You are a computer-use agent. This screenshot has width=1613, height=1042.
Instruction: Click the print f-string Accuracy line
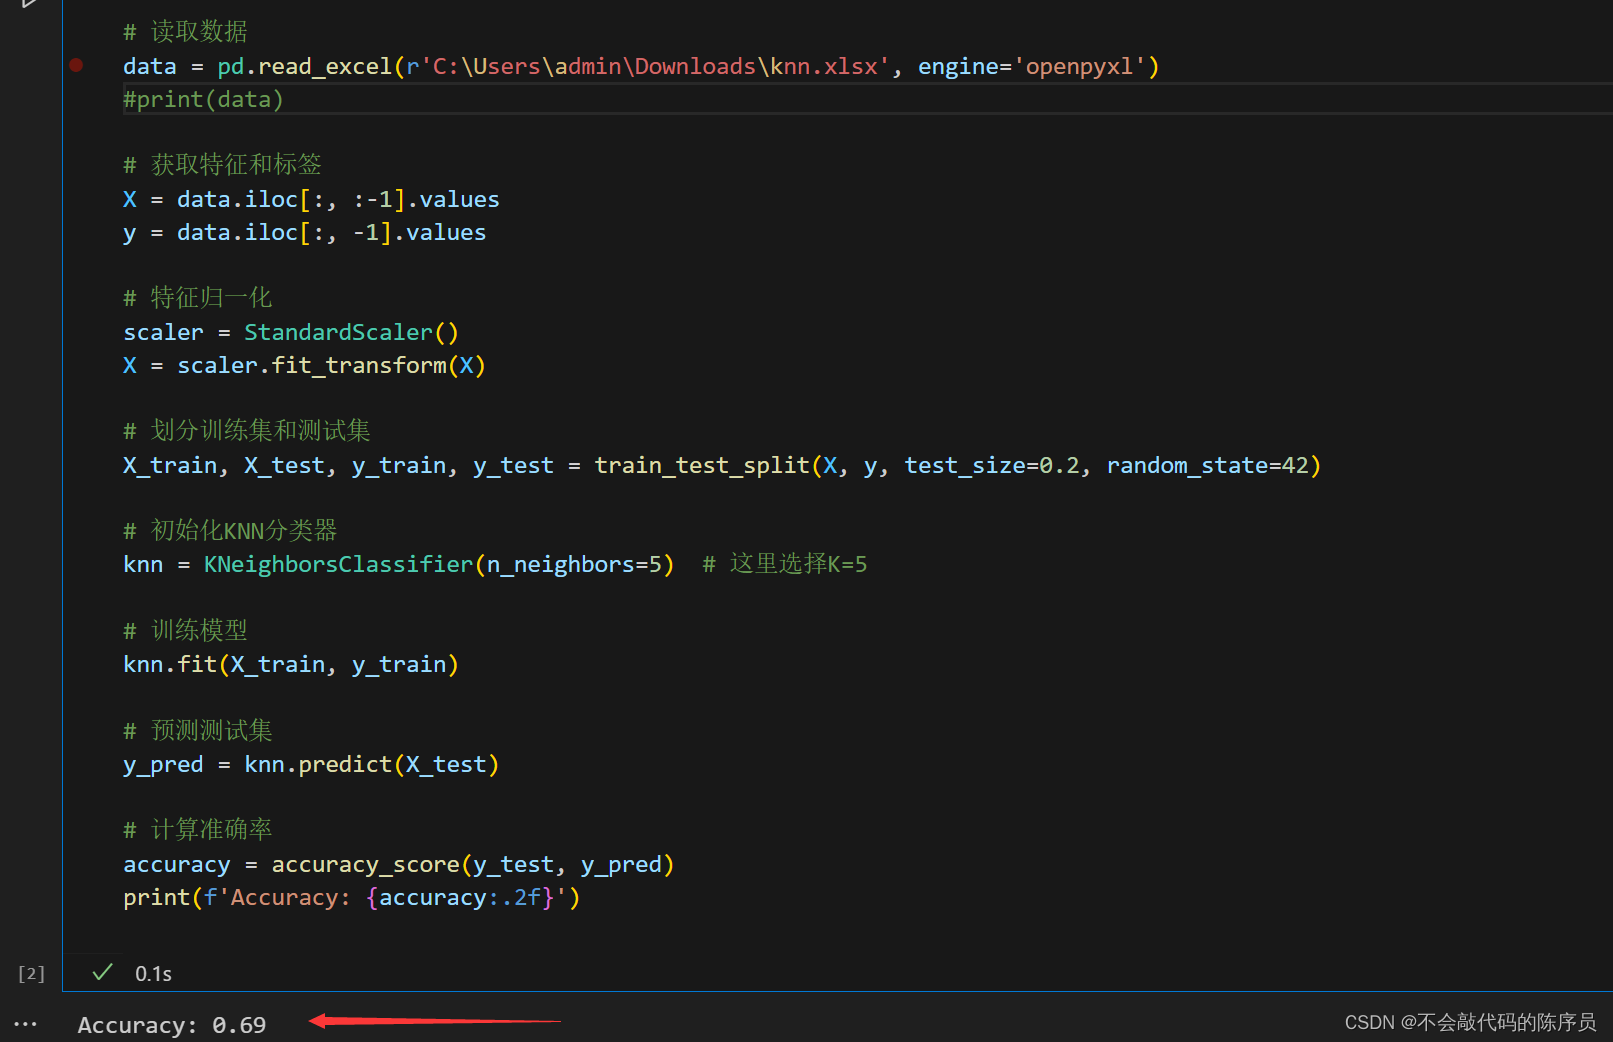click(351, 897)
